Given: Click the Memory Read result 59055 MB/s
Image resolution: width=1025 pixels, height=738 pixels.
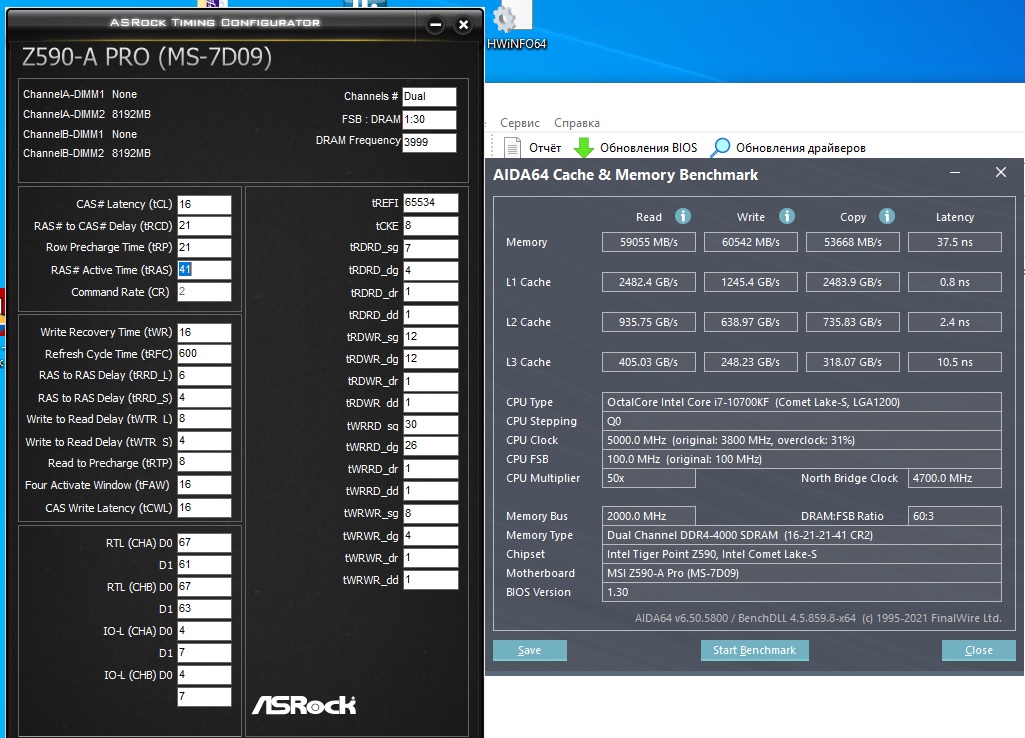Looking at the screenshot, I should tap(648, 243).
